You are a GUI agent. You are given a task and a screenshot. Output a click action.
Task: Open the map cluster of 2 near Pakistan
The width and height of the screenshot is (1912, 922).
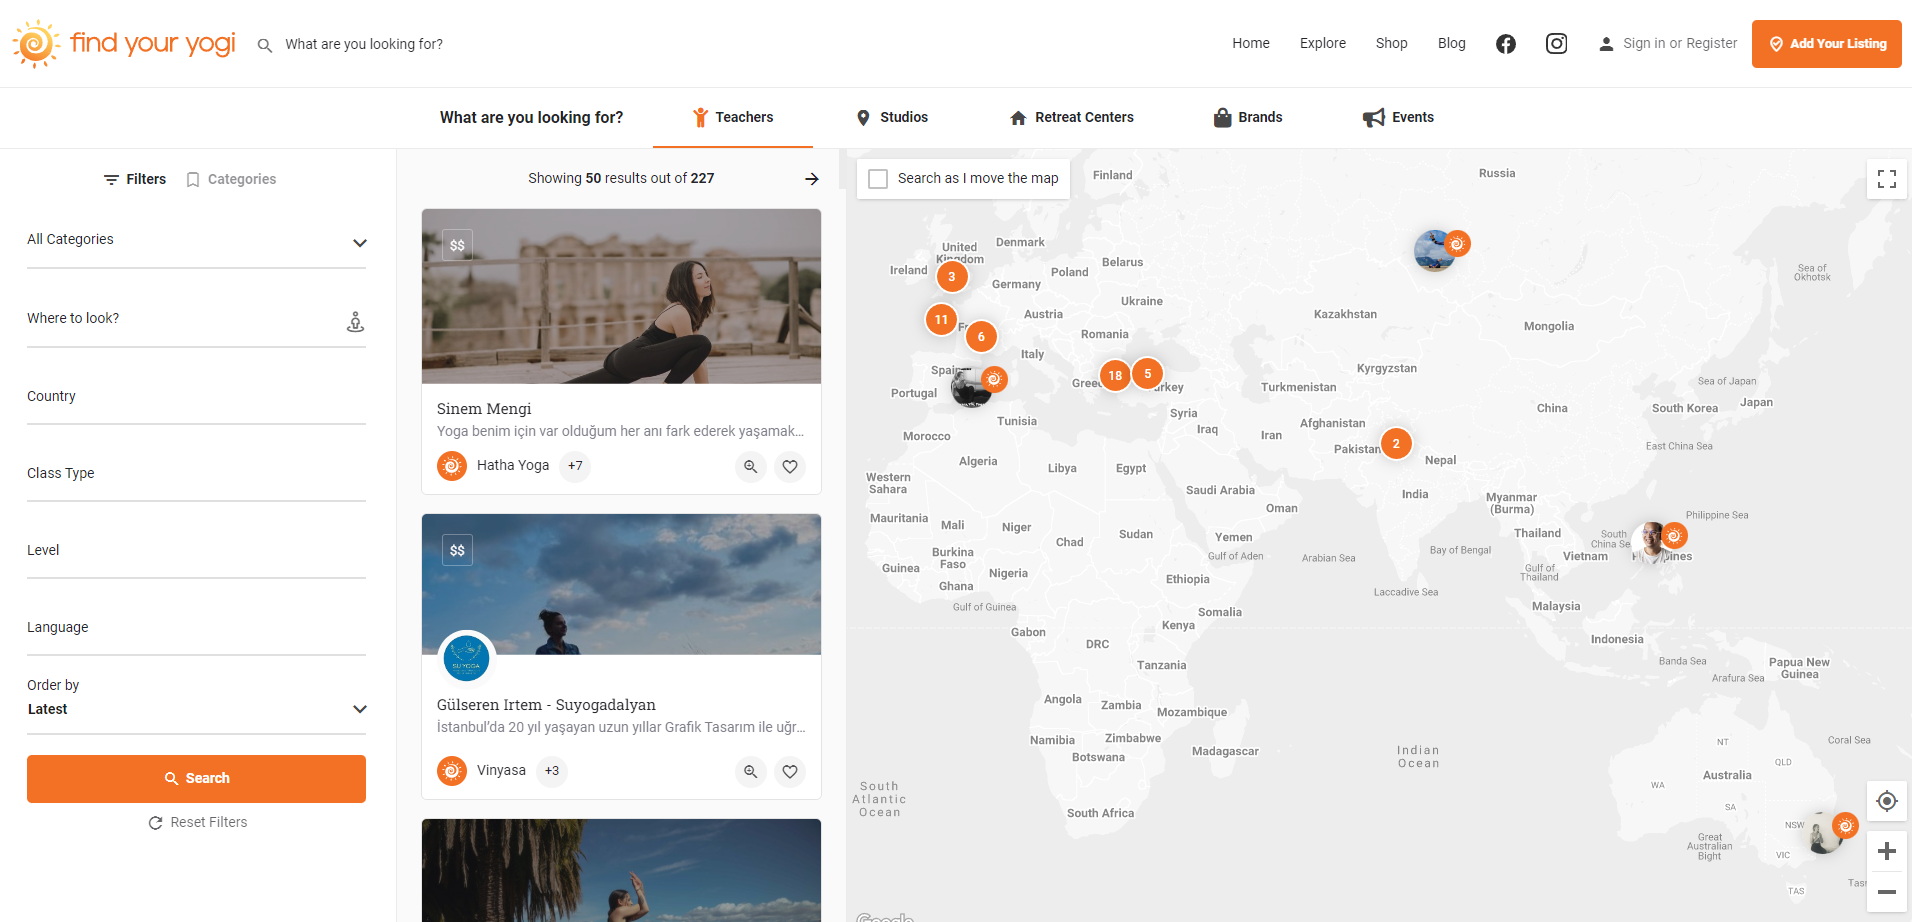1396,444
